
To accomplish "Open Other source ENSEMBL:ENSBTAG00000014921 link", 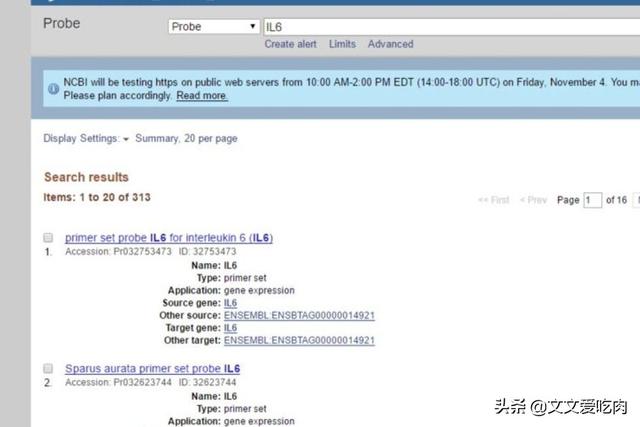I will click(299, 316).
